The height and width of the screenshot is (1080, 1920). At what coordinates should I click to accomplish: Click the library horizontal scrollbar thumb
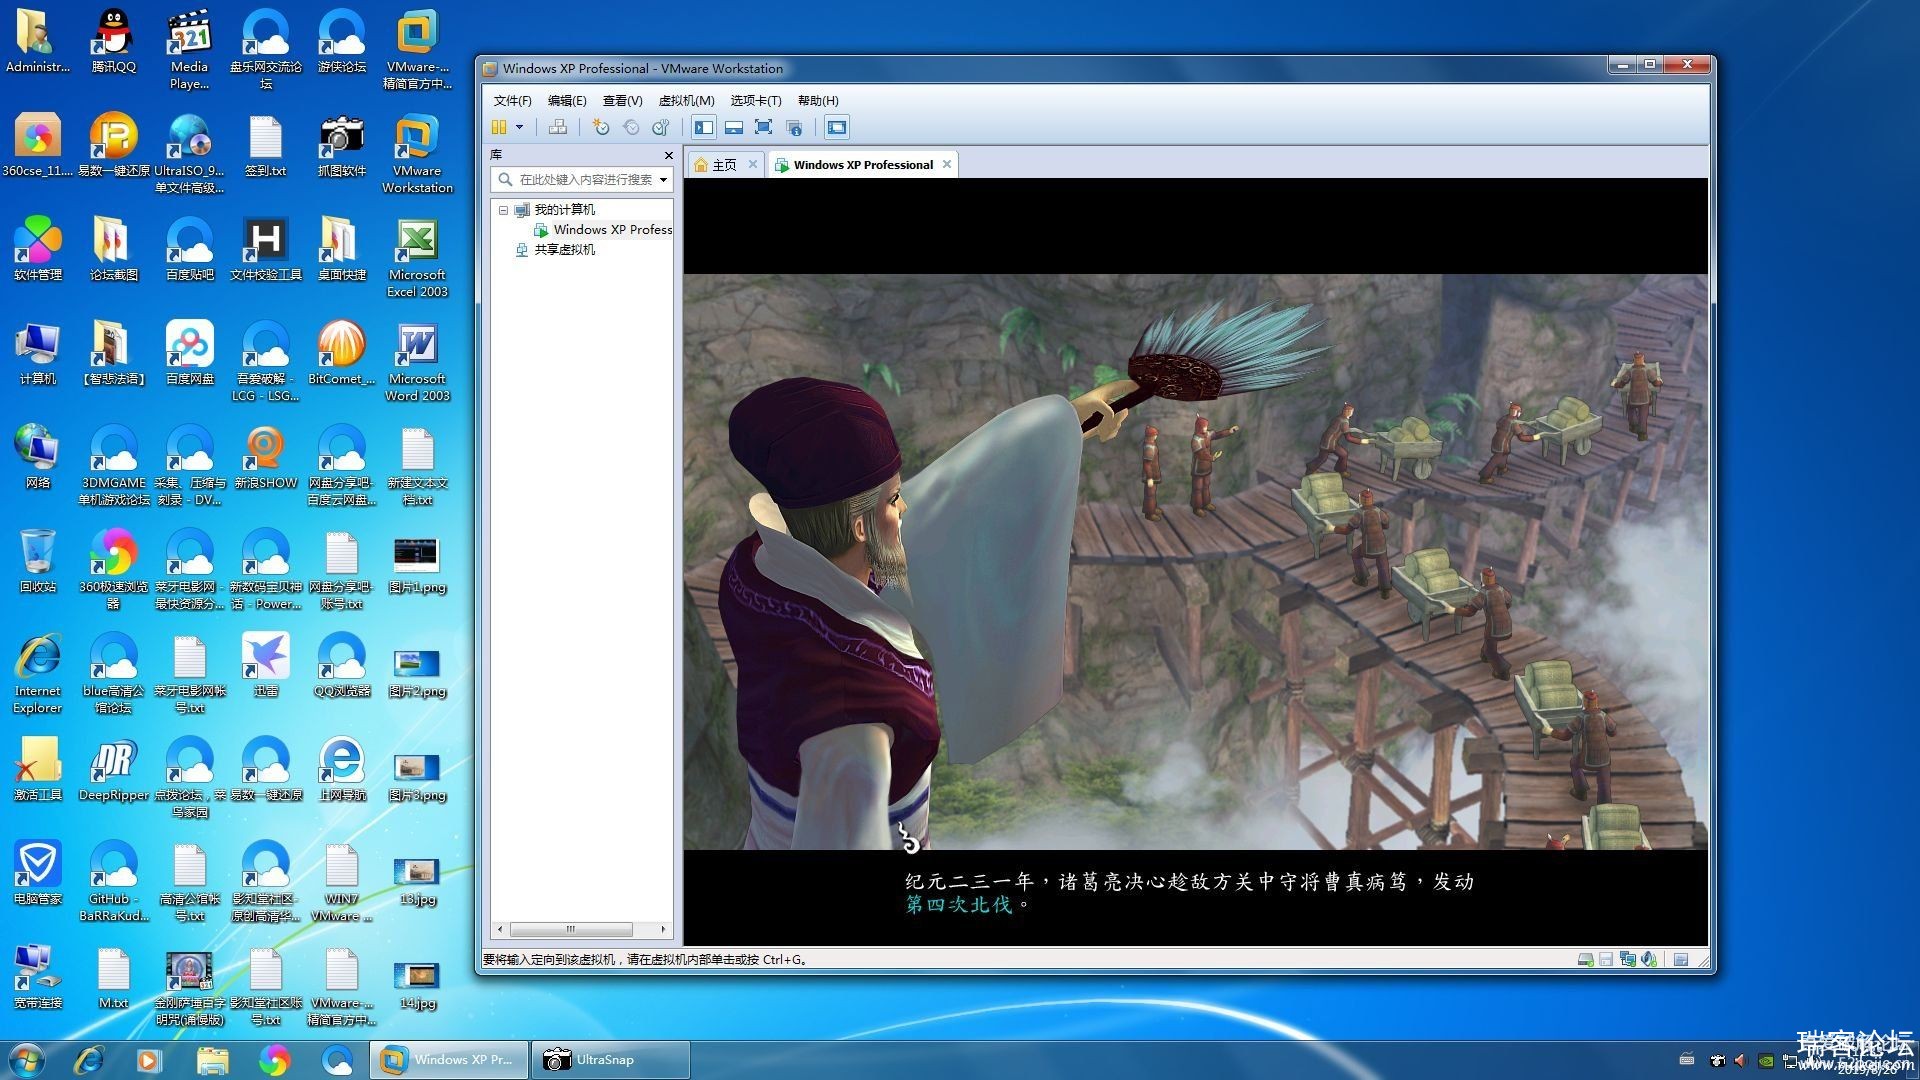click(x=570, y=929)
